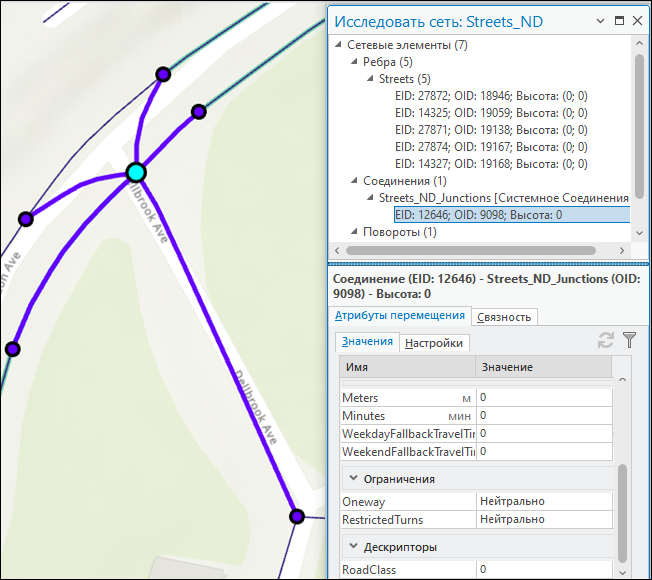Click the Имя column header
This screenshot has width=652, height=580.
[x=408, y=367]
